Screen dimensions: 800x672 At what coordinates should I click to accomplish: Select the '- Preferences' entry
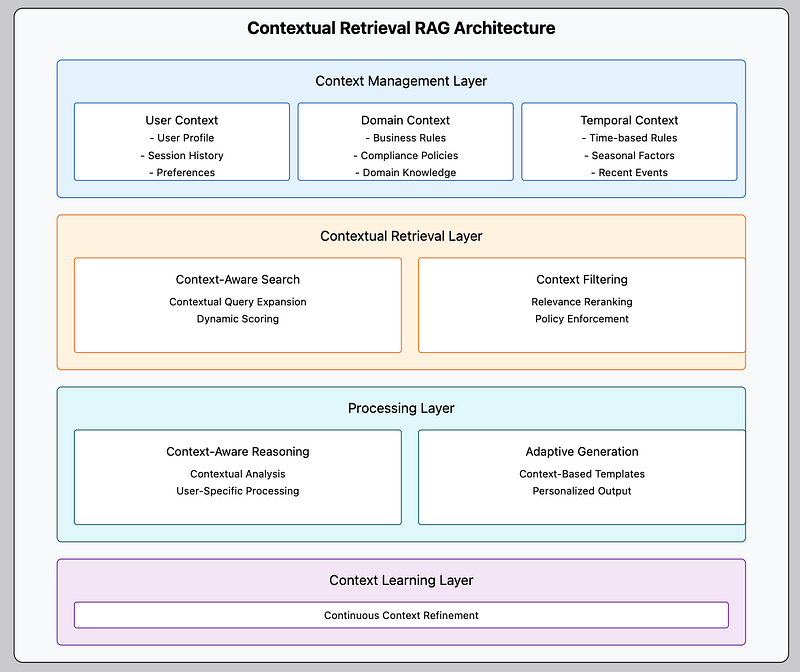point(182,172)
